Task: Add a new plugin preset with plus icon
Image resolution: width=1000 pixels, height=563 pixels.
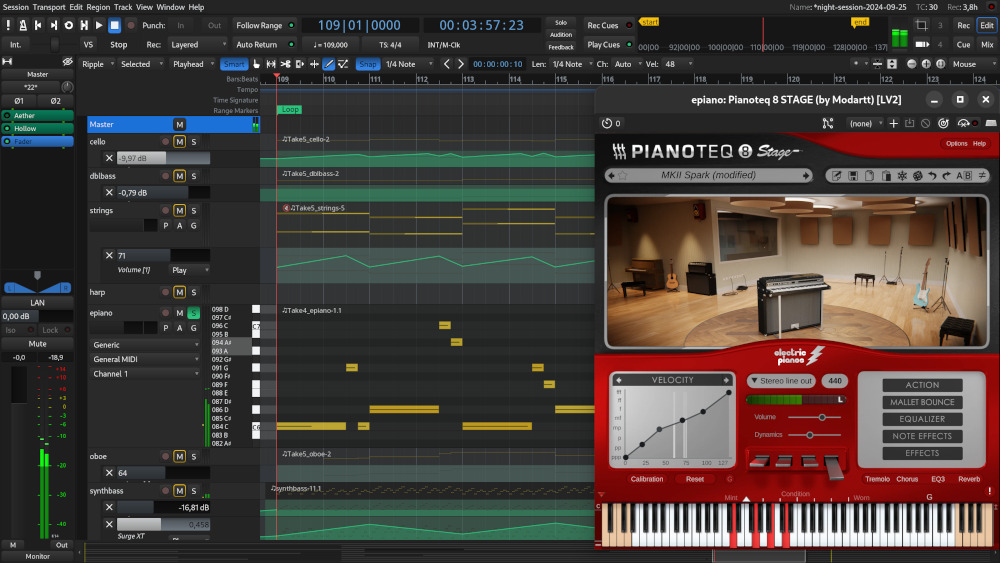Action: pos(893,123)
